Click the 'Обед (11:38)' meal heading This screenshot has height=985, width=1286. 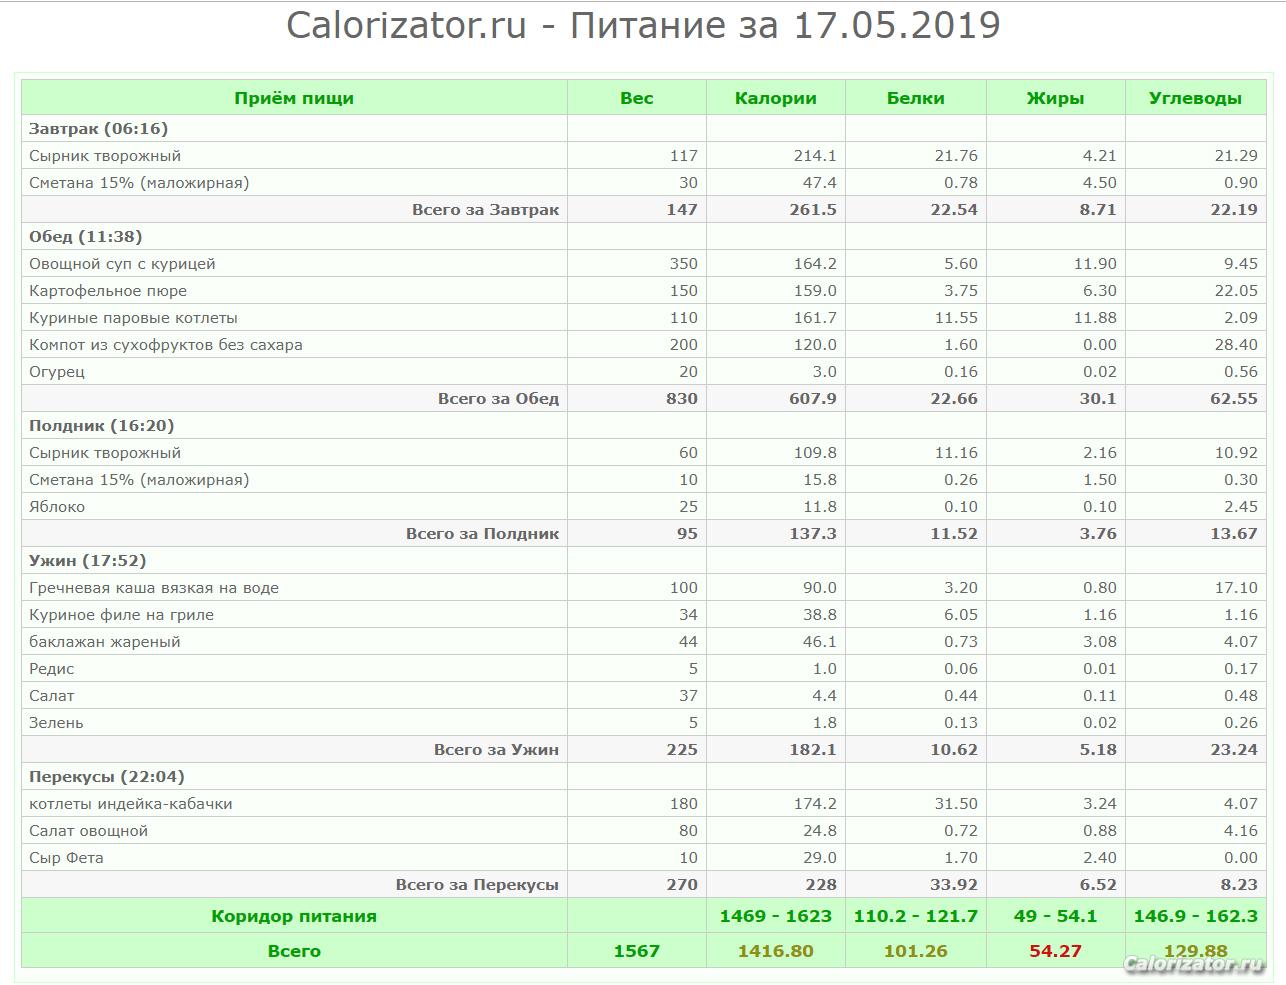click(85, 237)
